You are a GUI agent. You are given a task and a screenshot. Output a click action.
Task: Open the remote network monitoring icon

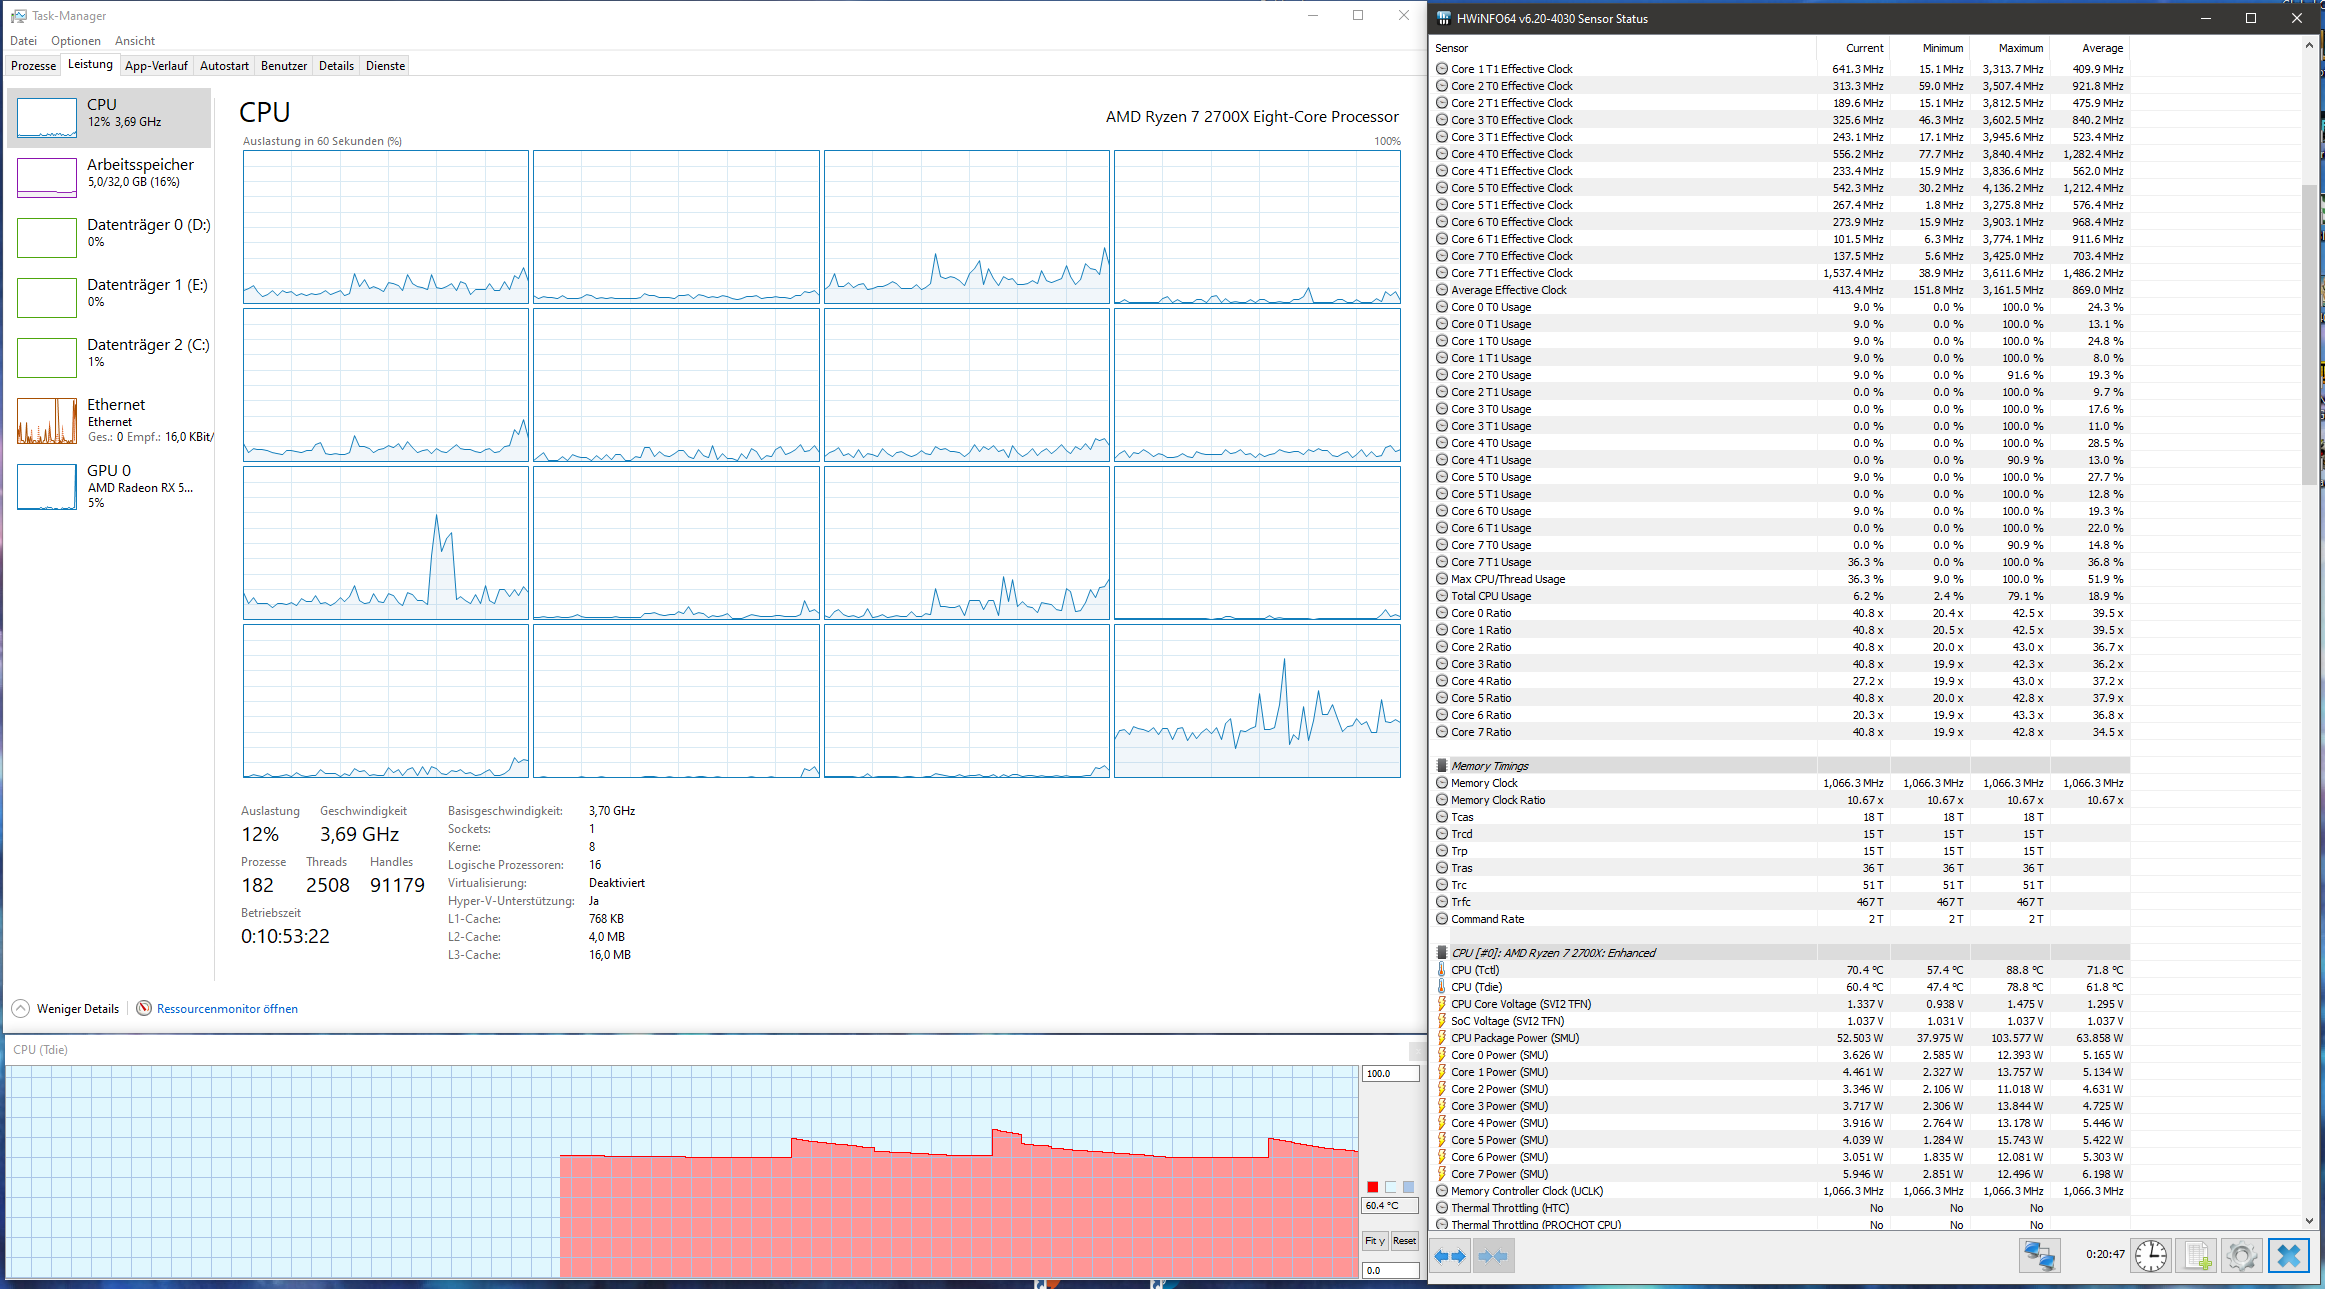click(x=2039, y=1255)
